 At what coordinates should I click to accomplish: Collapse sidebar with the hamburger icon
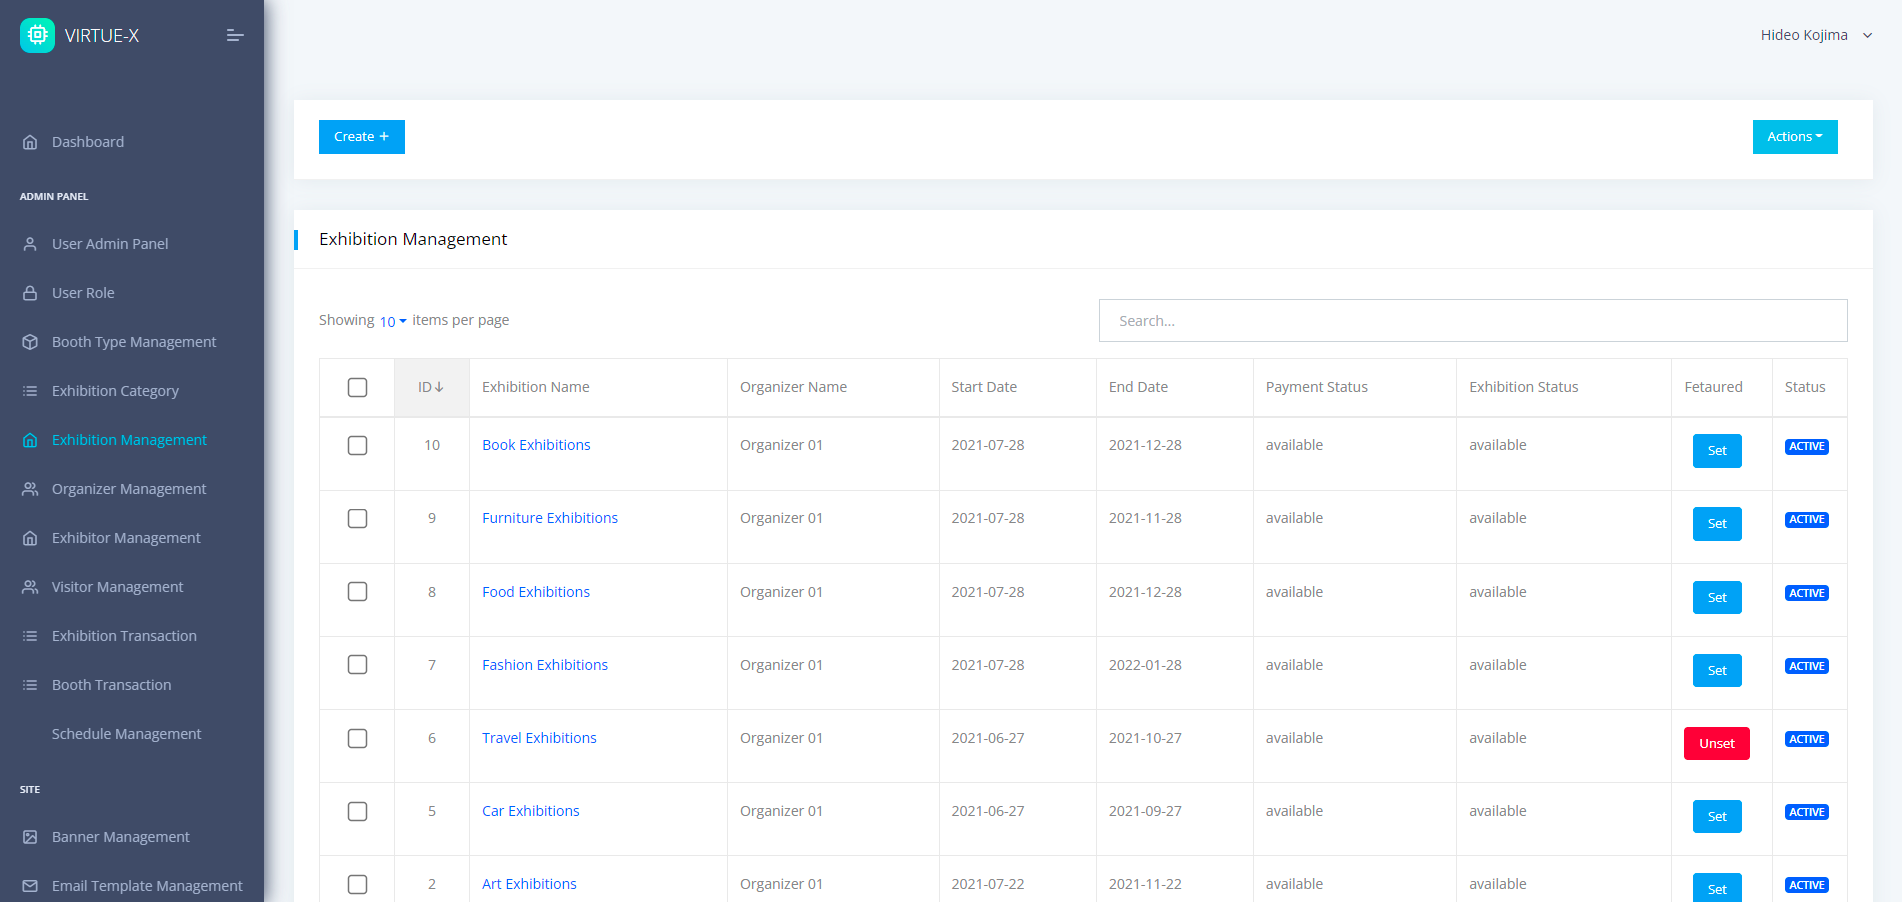pos(235,35)
